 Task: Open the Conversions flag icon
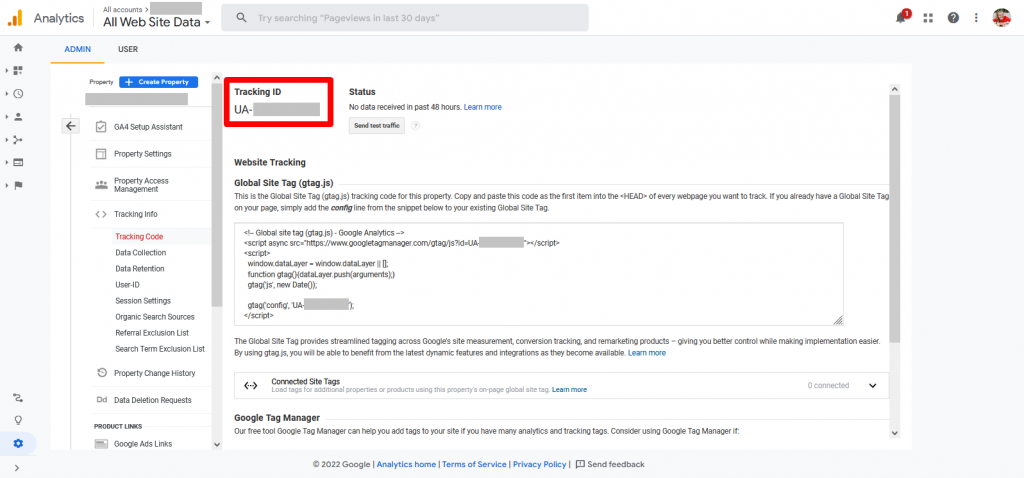(x=18, y=185)
